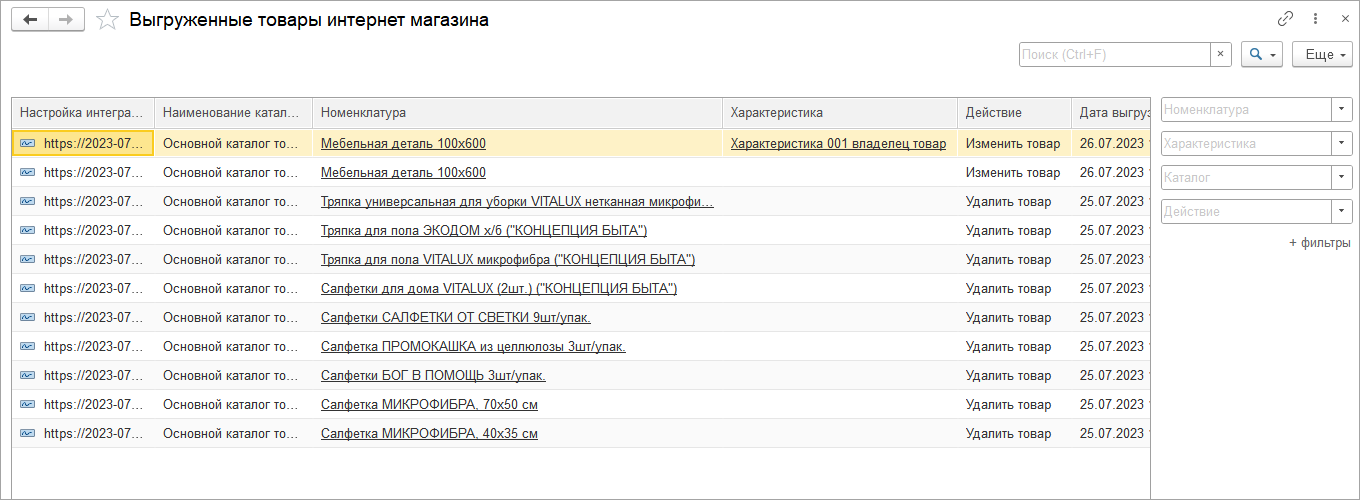
Task: Open Тряпка для пола ЭКОДОМ х/б link
Action: (484, 231)
